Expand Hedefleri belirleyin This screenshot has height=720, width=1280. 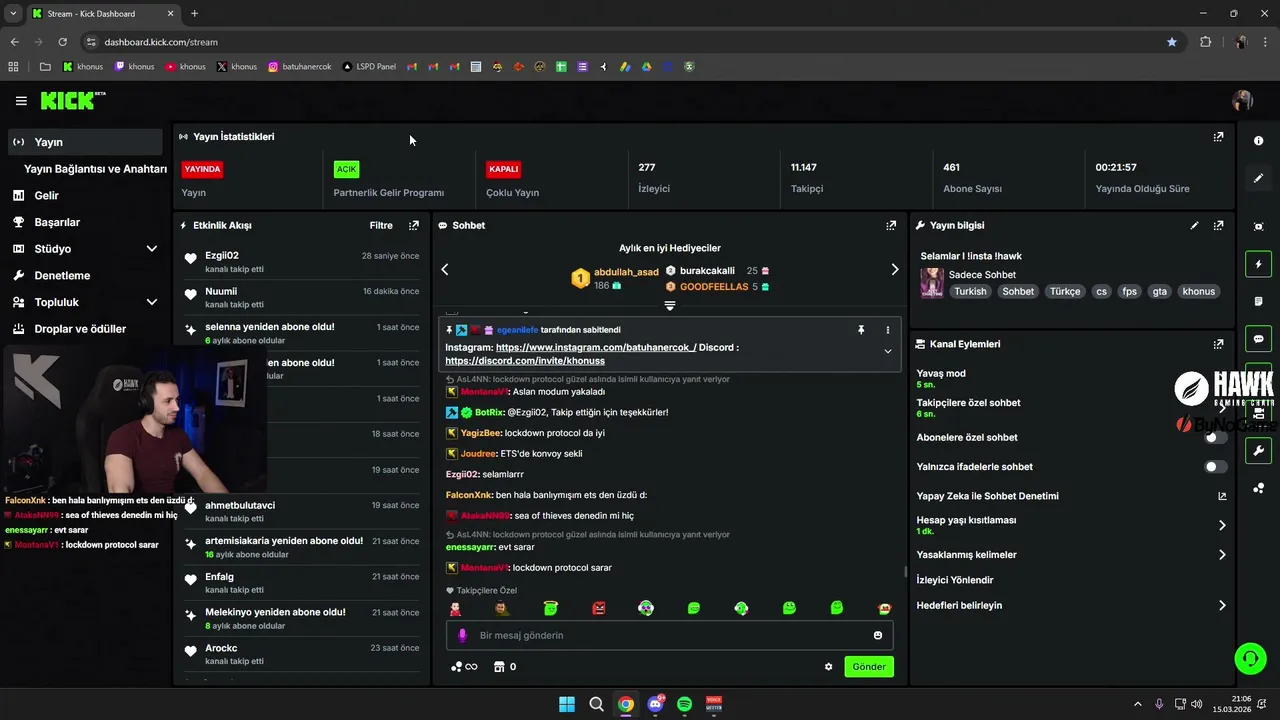(x=1222, y=605)
